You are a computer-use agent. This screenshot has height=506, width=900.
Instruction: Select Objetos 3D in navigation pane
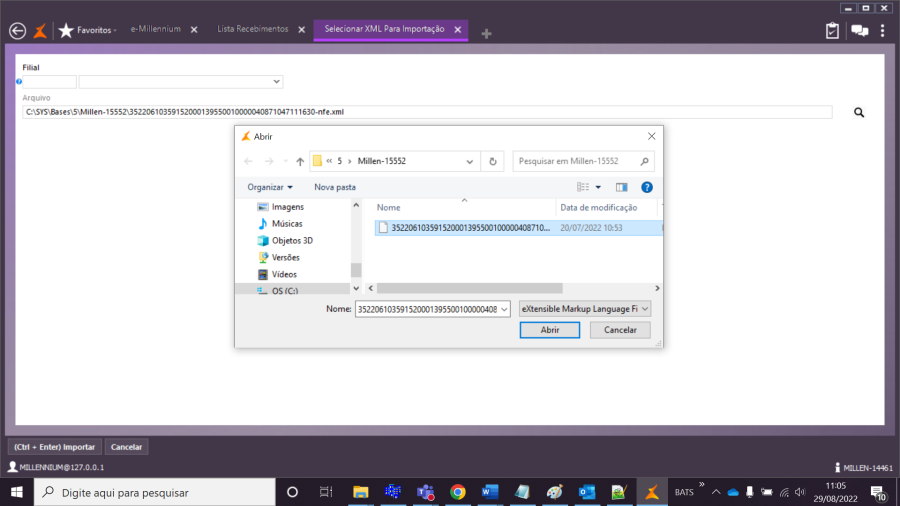292,240
